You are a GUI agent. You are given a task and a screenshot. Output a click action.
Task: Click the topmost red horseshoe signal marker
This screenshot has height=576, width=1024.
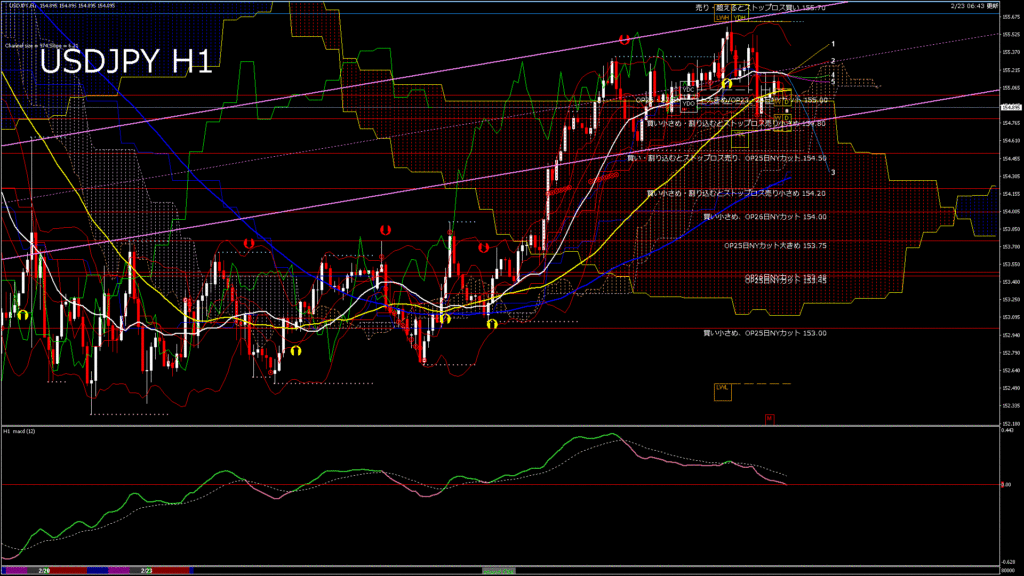(624, 40)
